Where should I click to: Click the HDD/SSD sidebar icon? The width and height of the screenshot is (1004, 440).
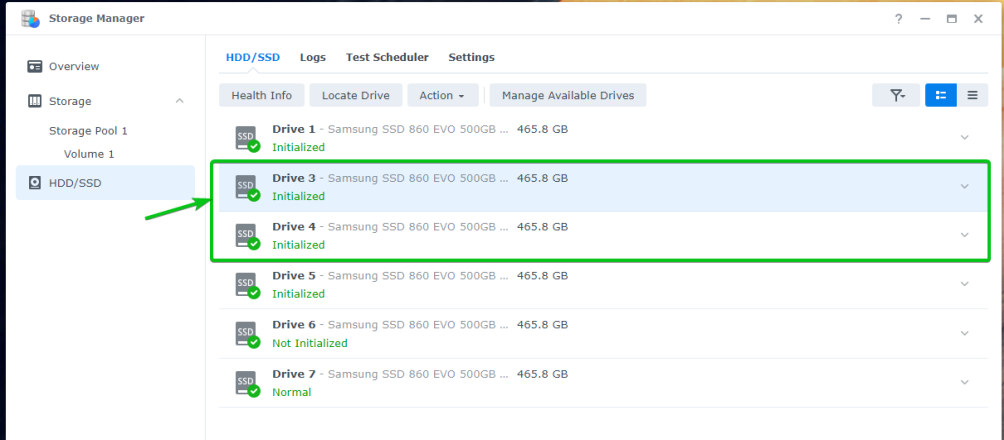point(35,183)
